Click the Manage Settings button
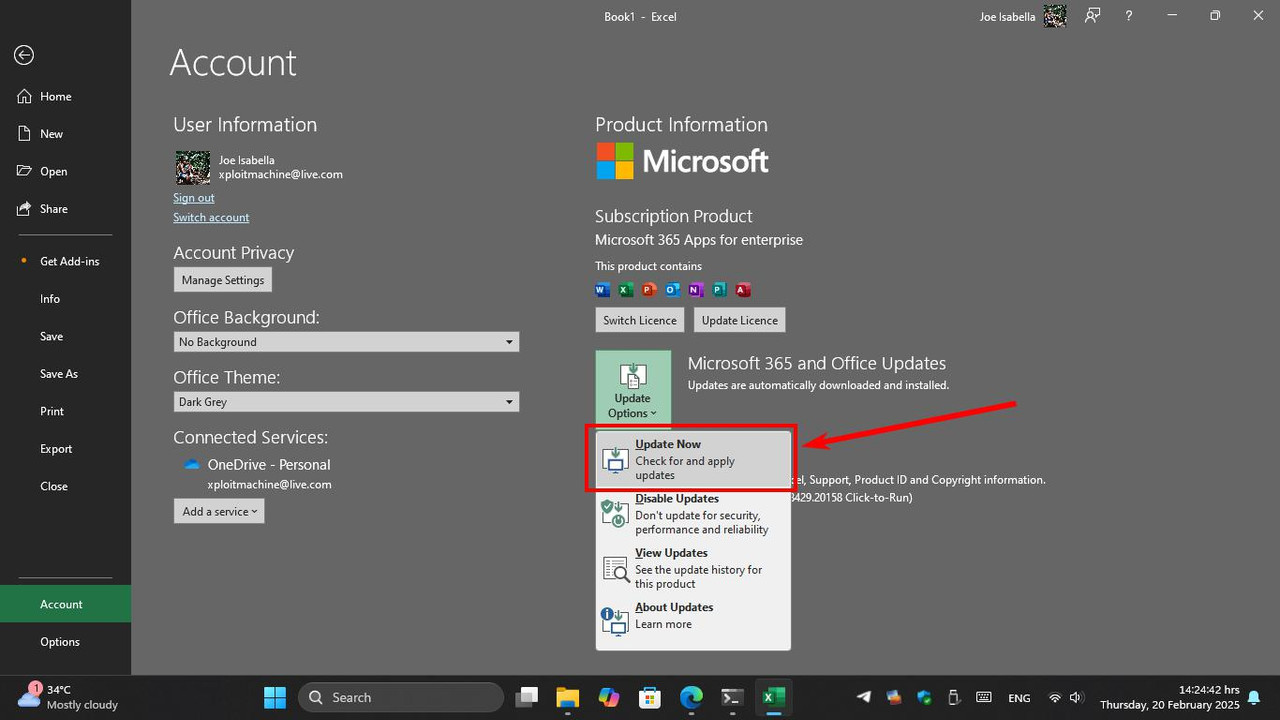 223,280
